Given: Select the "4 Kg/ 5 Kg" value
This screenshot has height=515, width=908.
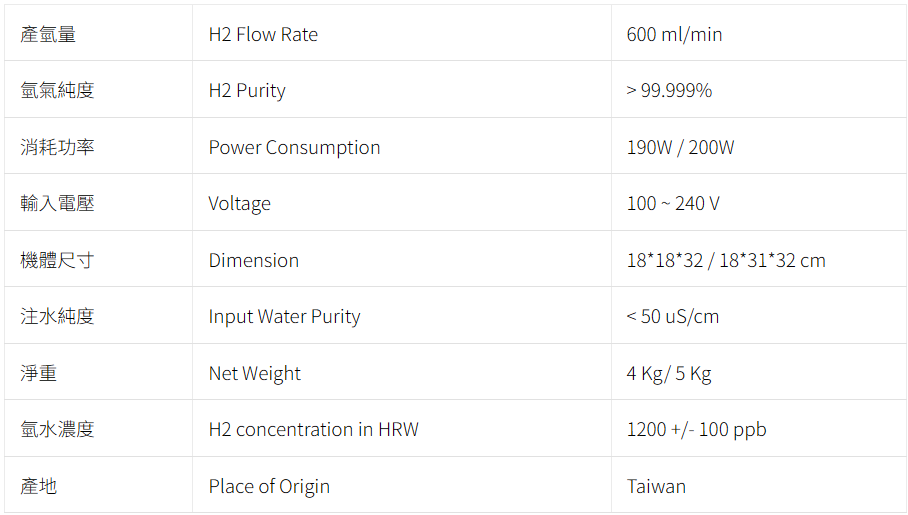Looking at the screenshot, I should click(669, 373).
